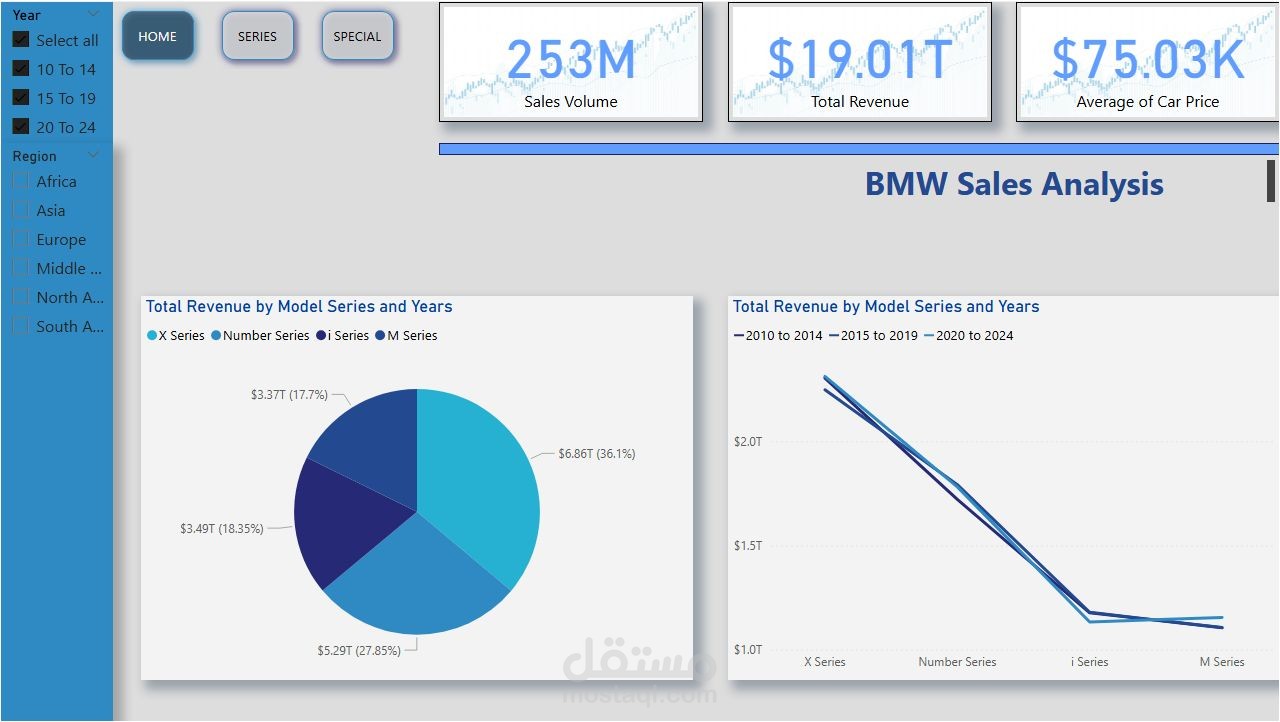
Task: Click the X Series label on the line chart x-axis
Action: tap(825, 662)
